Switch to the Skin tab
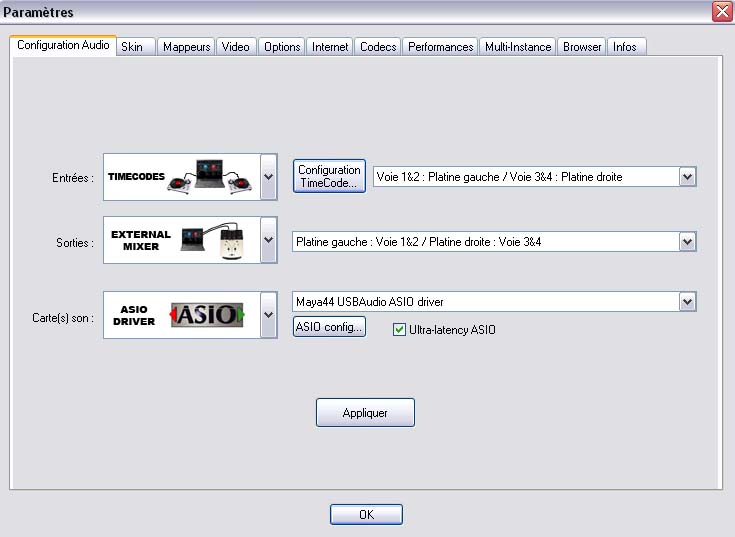This screenshot has width=735, height=537. [x=135, y=47]
